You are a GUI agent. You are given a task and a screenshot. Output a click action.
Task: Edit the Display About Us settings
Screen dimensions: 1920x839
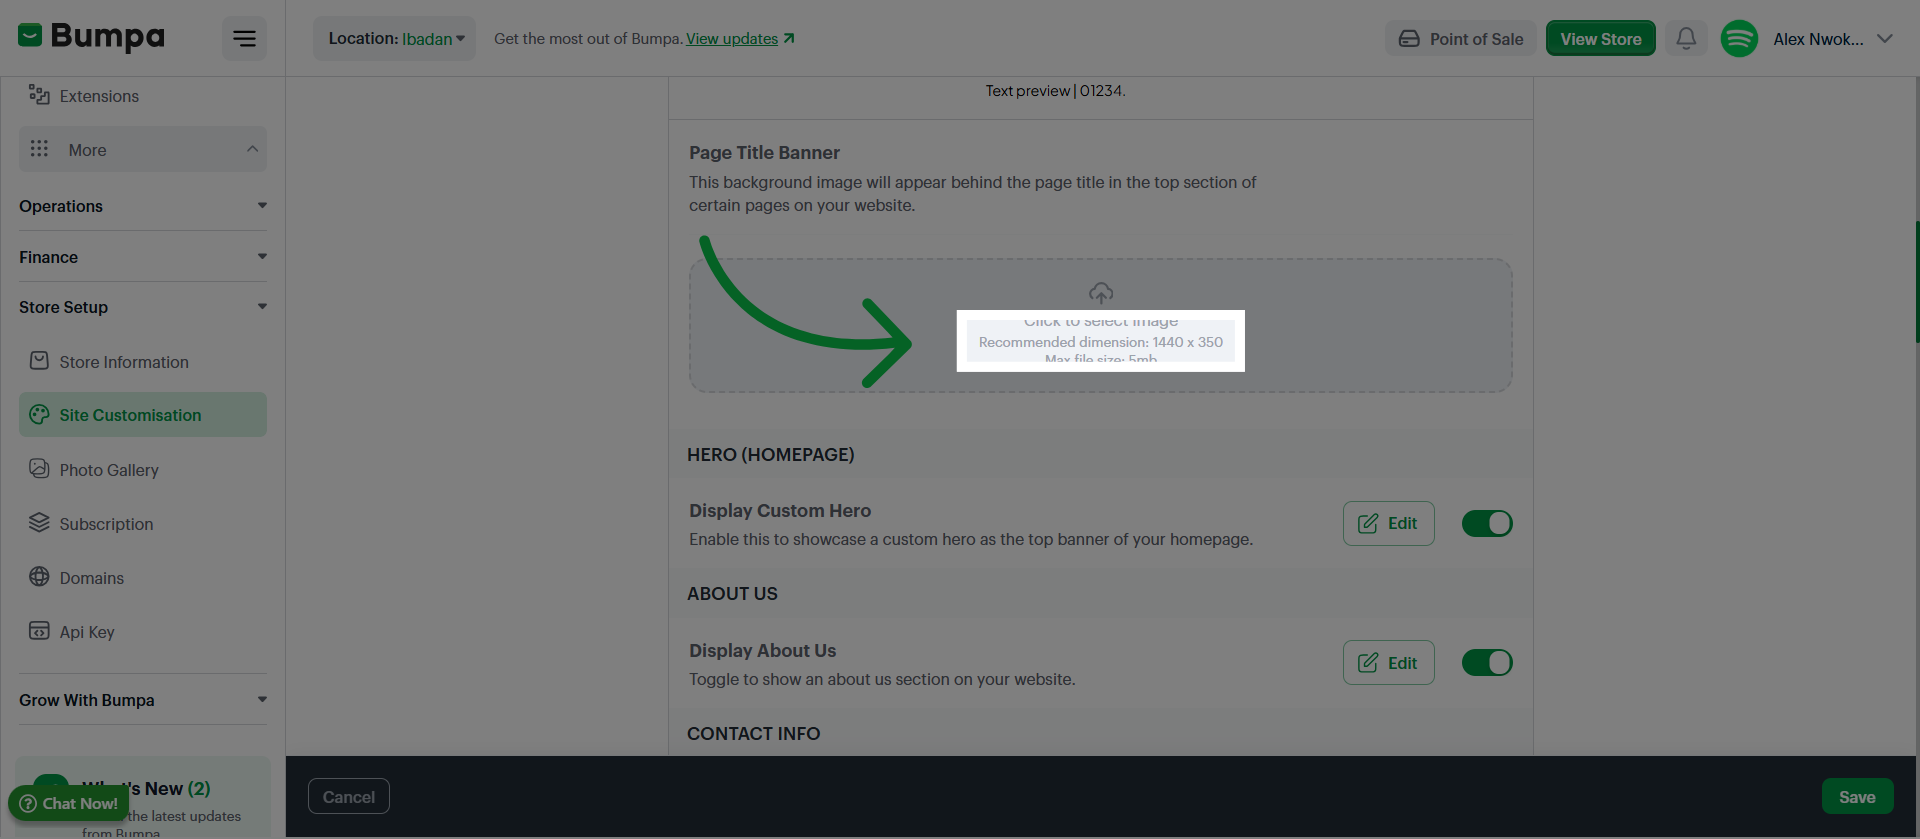(1388, 662)
